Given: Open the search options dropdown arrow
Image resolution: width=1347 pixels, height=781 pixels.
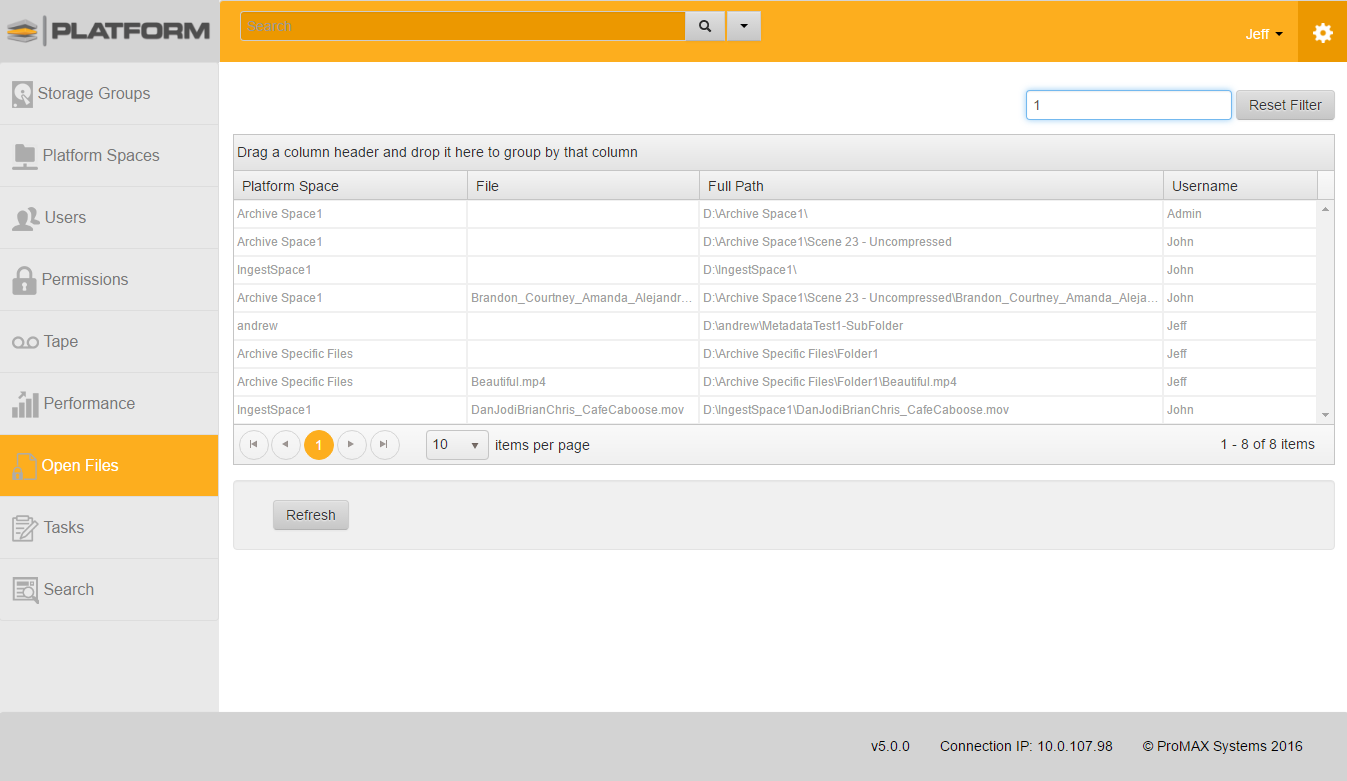Looking at the screenshot, I should pyautogui.click(x=743, y=27).
